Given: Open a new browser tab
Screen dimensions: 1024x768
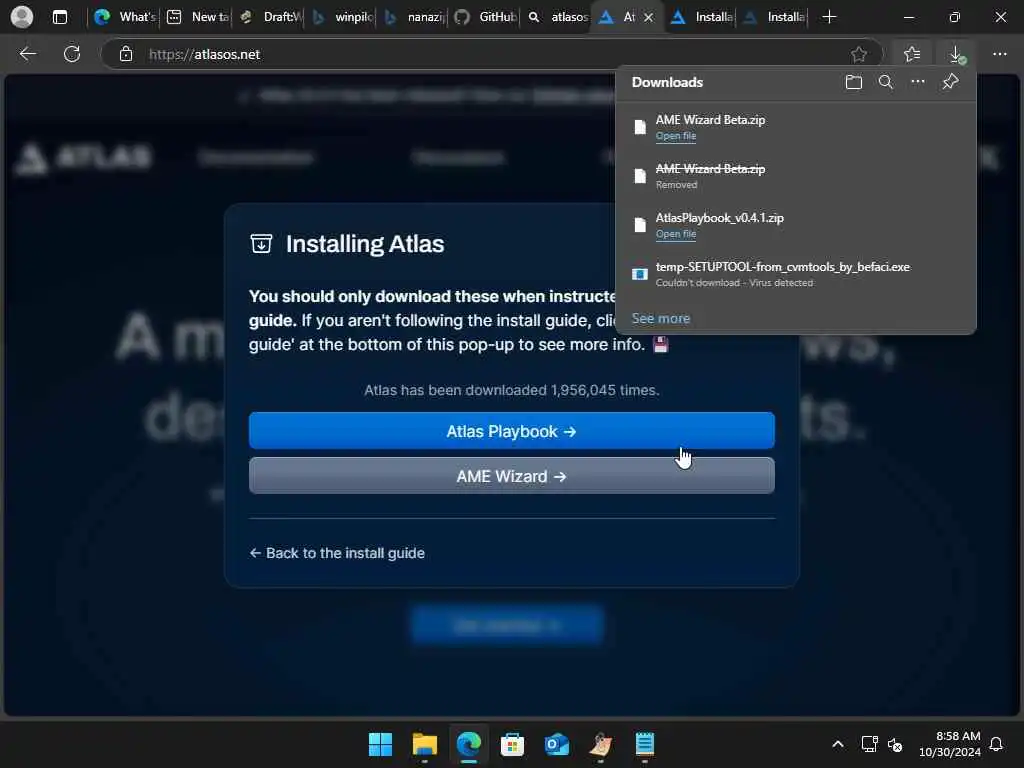Looking at the screenshot, I should pos(829,17).
